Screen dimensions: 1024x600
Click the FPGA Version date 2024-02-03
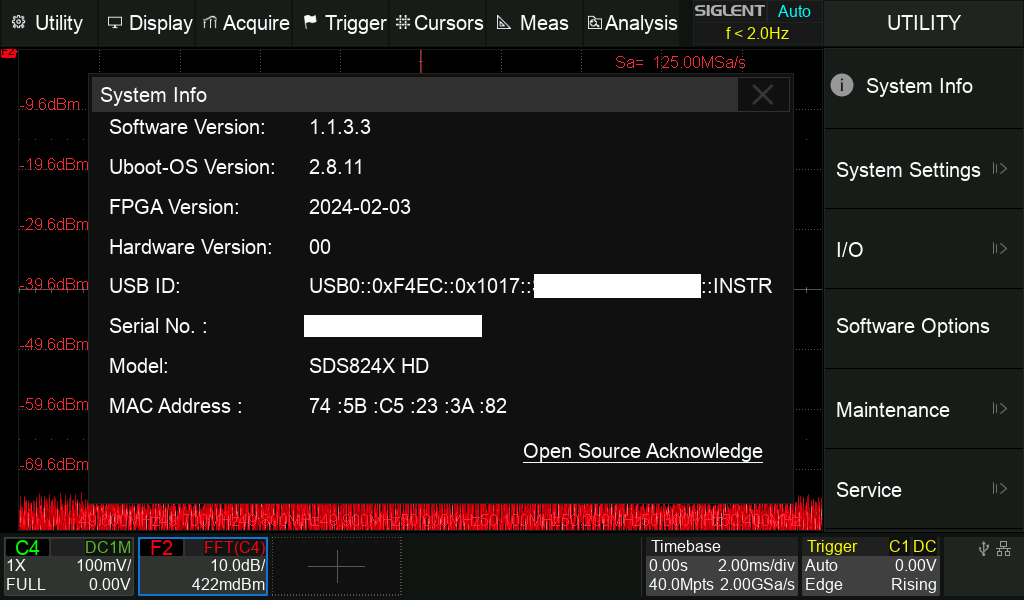360,207
